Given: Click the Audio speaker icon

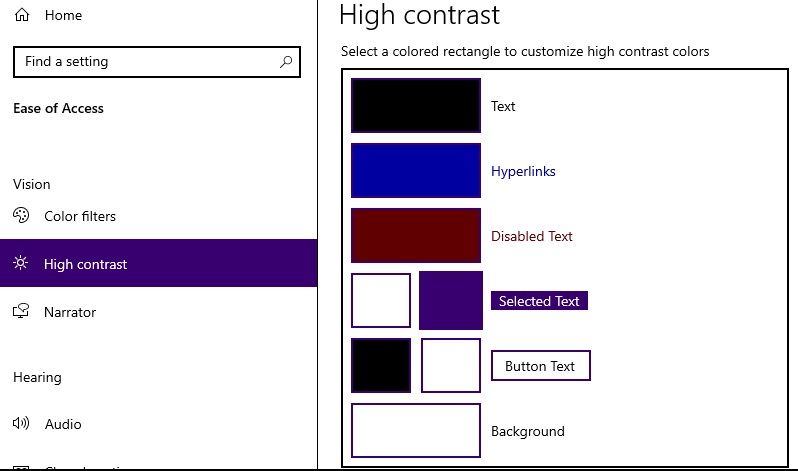Looking at the screenshot, I should [x=21, y=424].
